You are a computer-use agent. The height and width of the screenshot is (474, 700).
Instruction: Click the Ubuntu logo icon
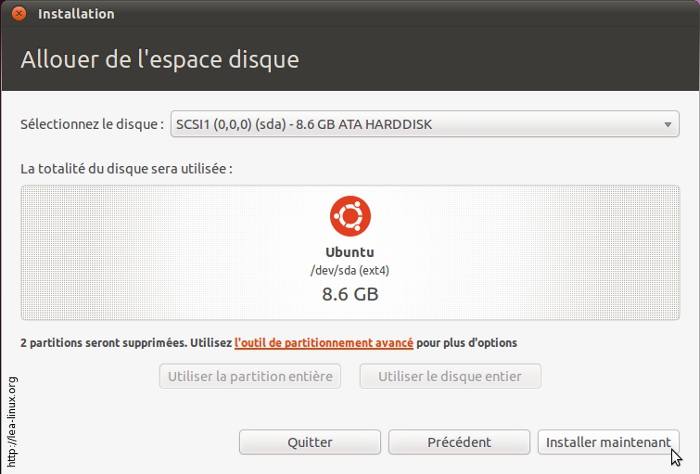point(350,216)
